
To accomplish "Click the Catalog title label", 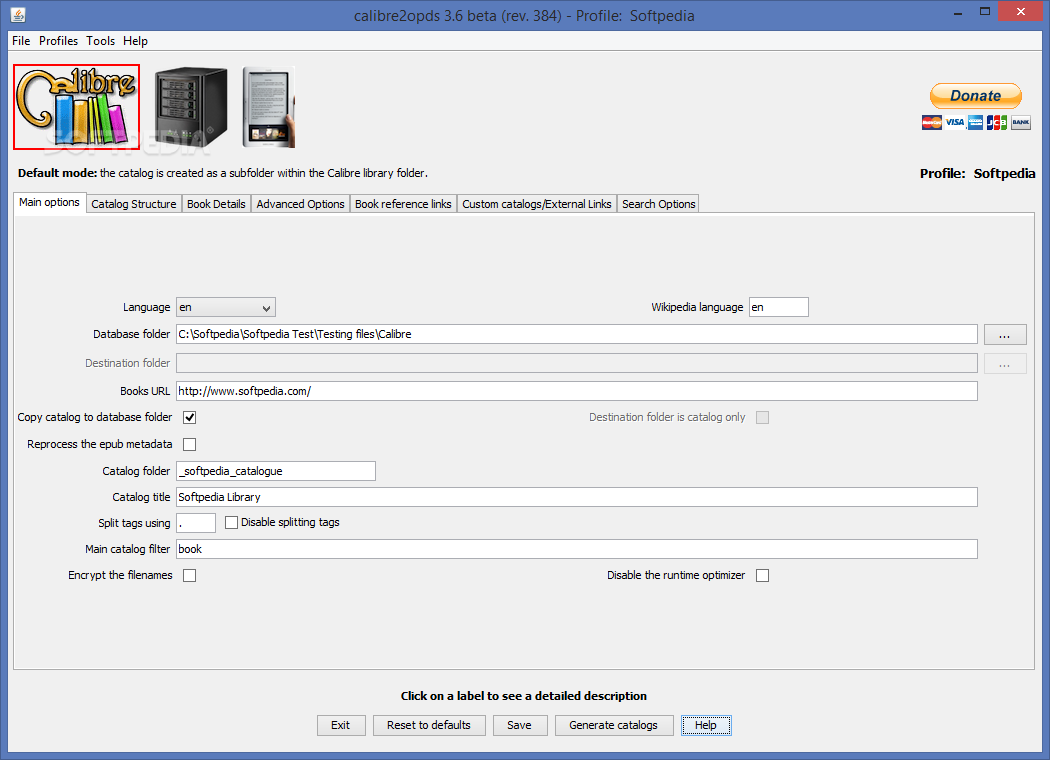I will pos(141,497).
